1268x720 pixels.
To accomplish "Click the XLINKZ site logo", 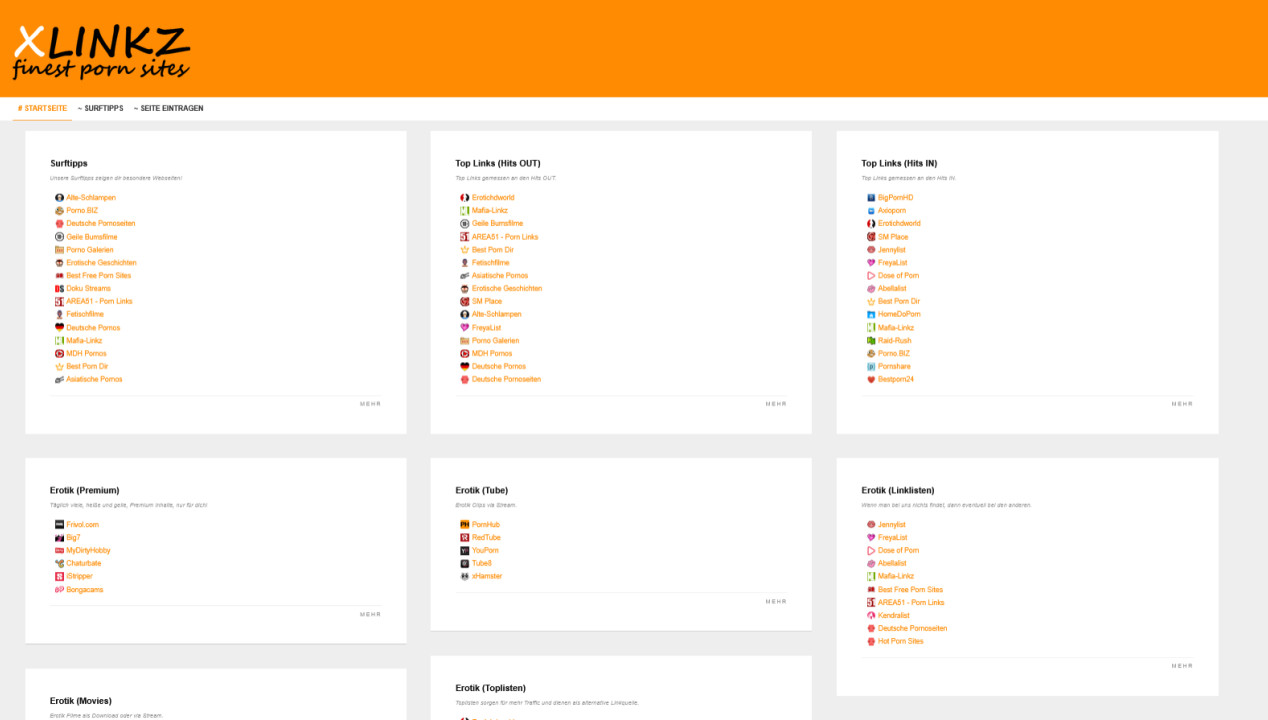I will (x=100, y=52).
